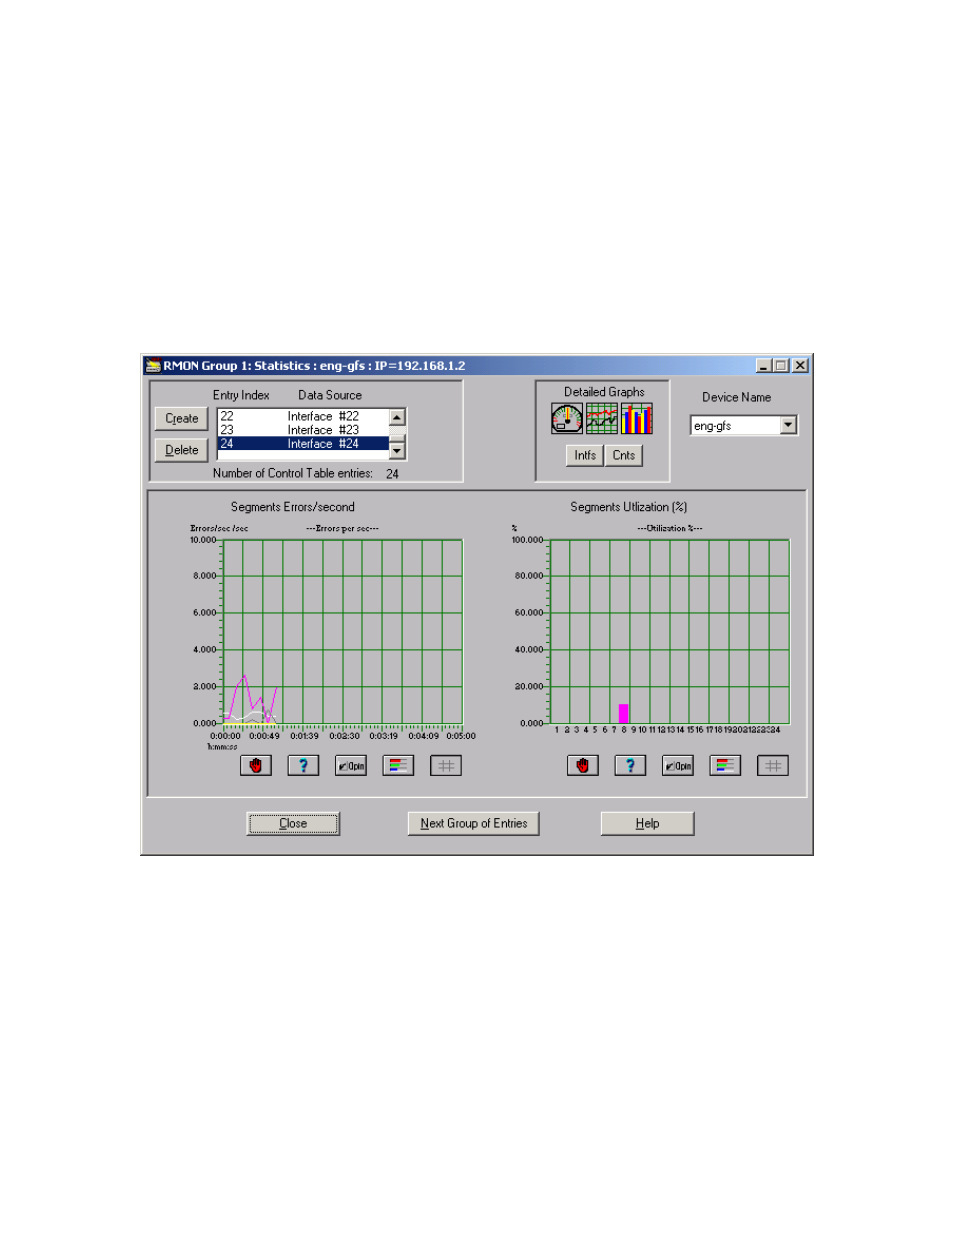954x1235 pixels.
Task: Stop the Errors/second graph with hand icon
Action: (256, 766)
